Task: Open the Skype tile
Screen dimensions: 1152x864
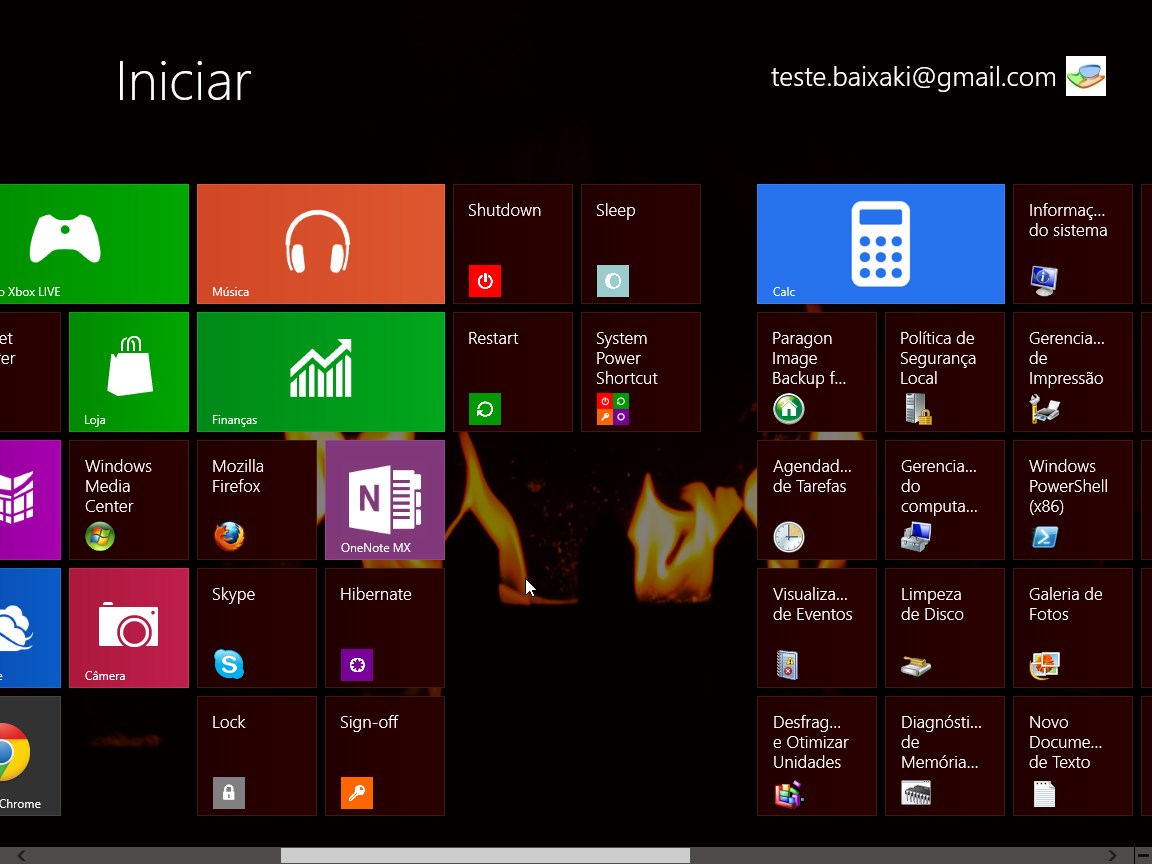Action: [x=256, y=628]
